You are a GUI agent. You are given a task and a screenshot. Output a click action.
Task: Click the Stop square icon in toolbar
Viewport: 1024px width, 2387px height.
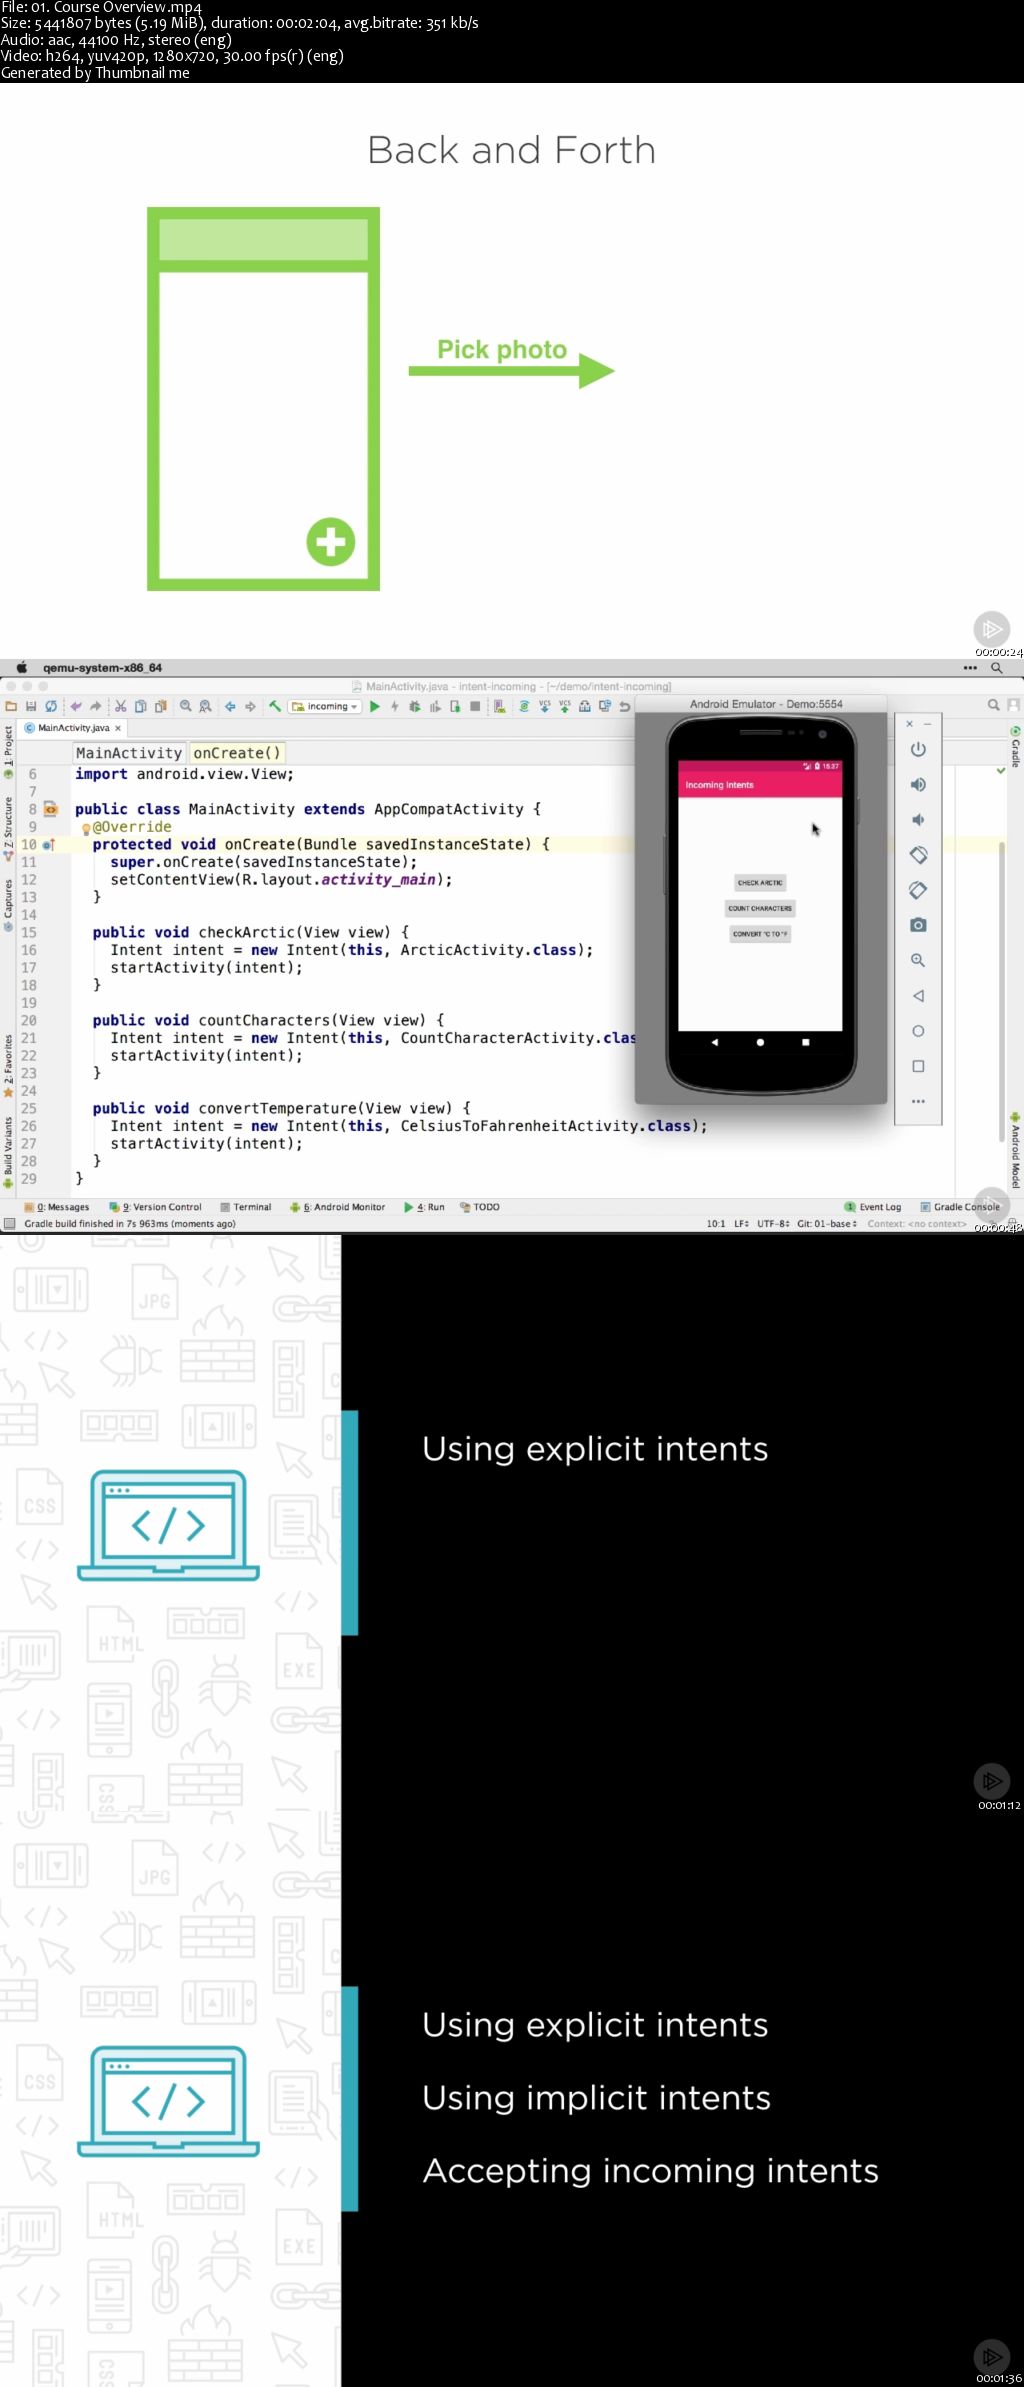[x=475, y=706]
